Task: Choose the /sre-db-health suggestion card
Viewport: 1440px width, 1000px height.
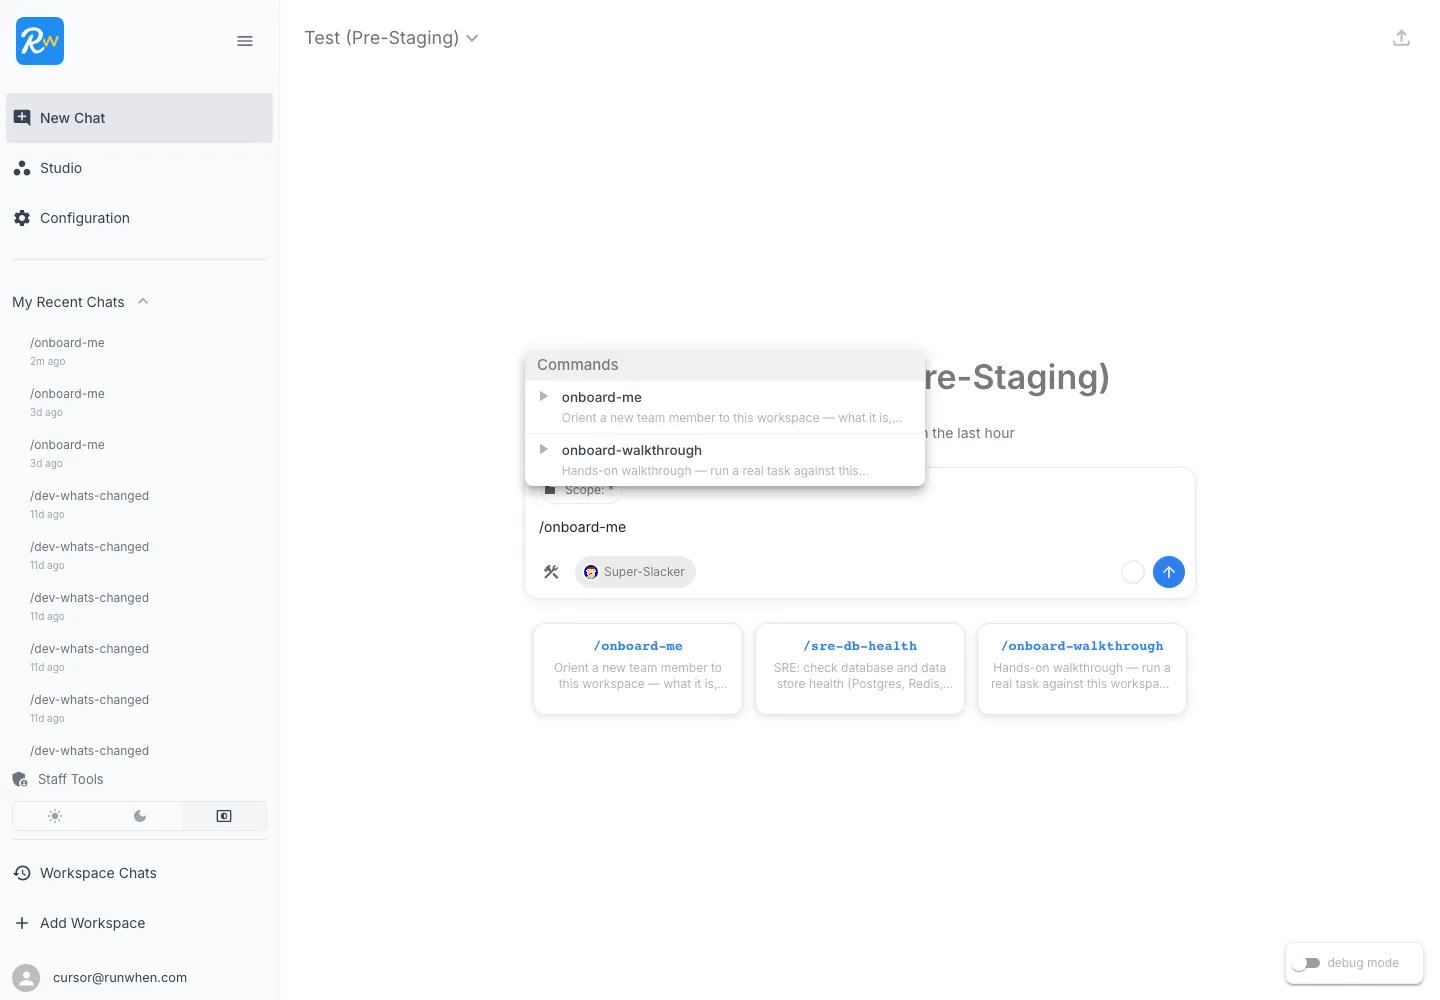Action: tap(859, 668)
